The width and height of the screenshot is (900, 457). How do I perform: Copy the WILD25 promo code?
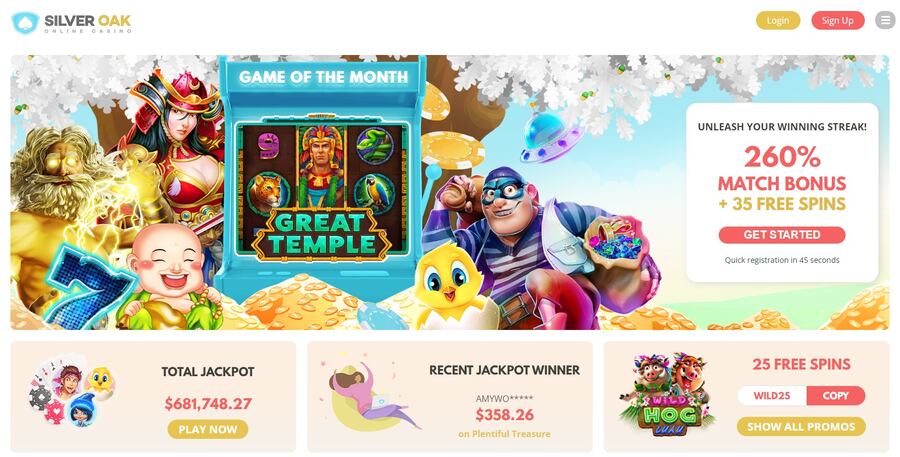click(835, 396)
